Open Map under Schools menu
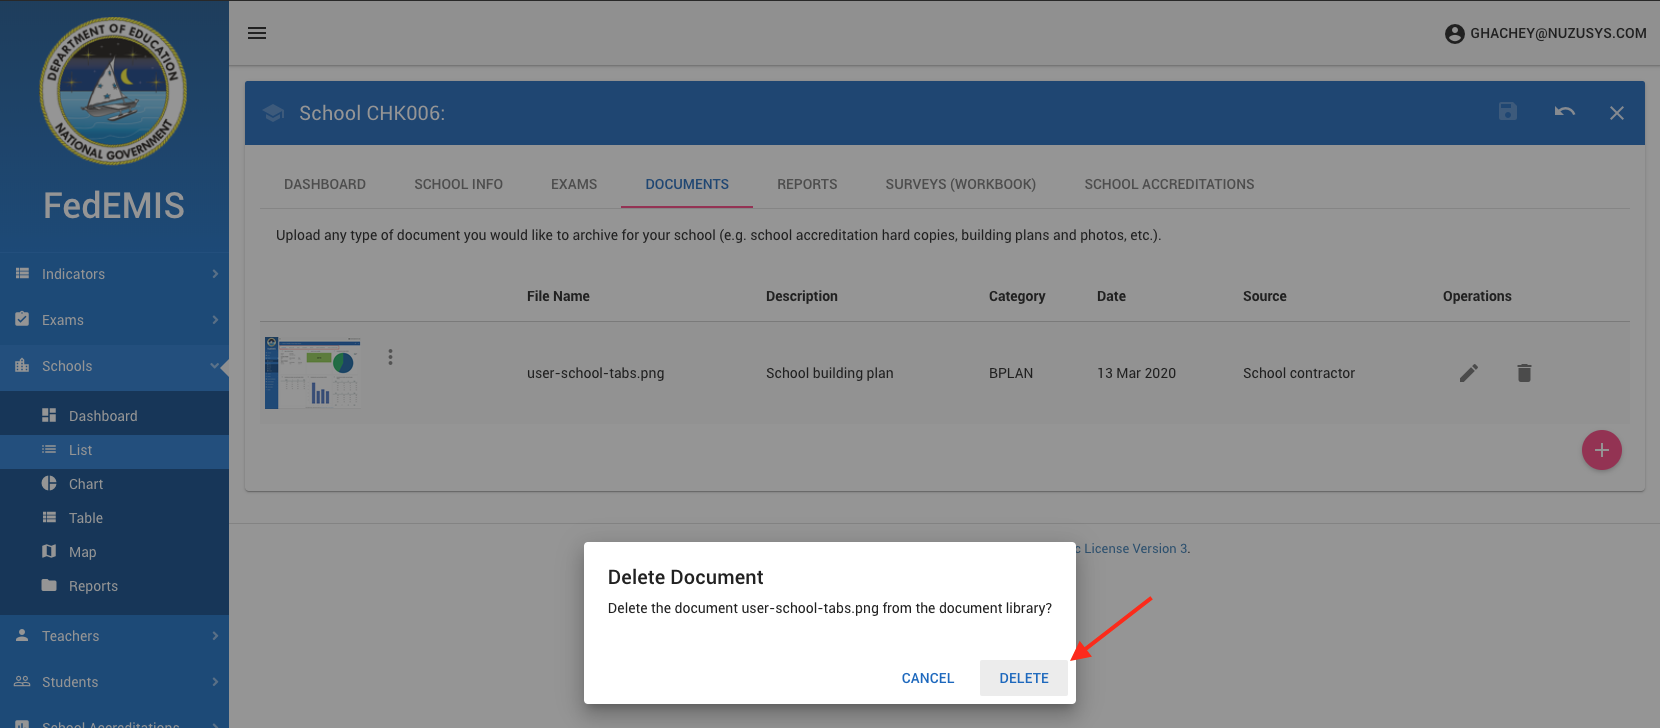 coord(82,552)
